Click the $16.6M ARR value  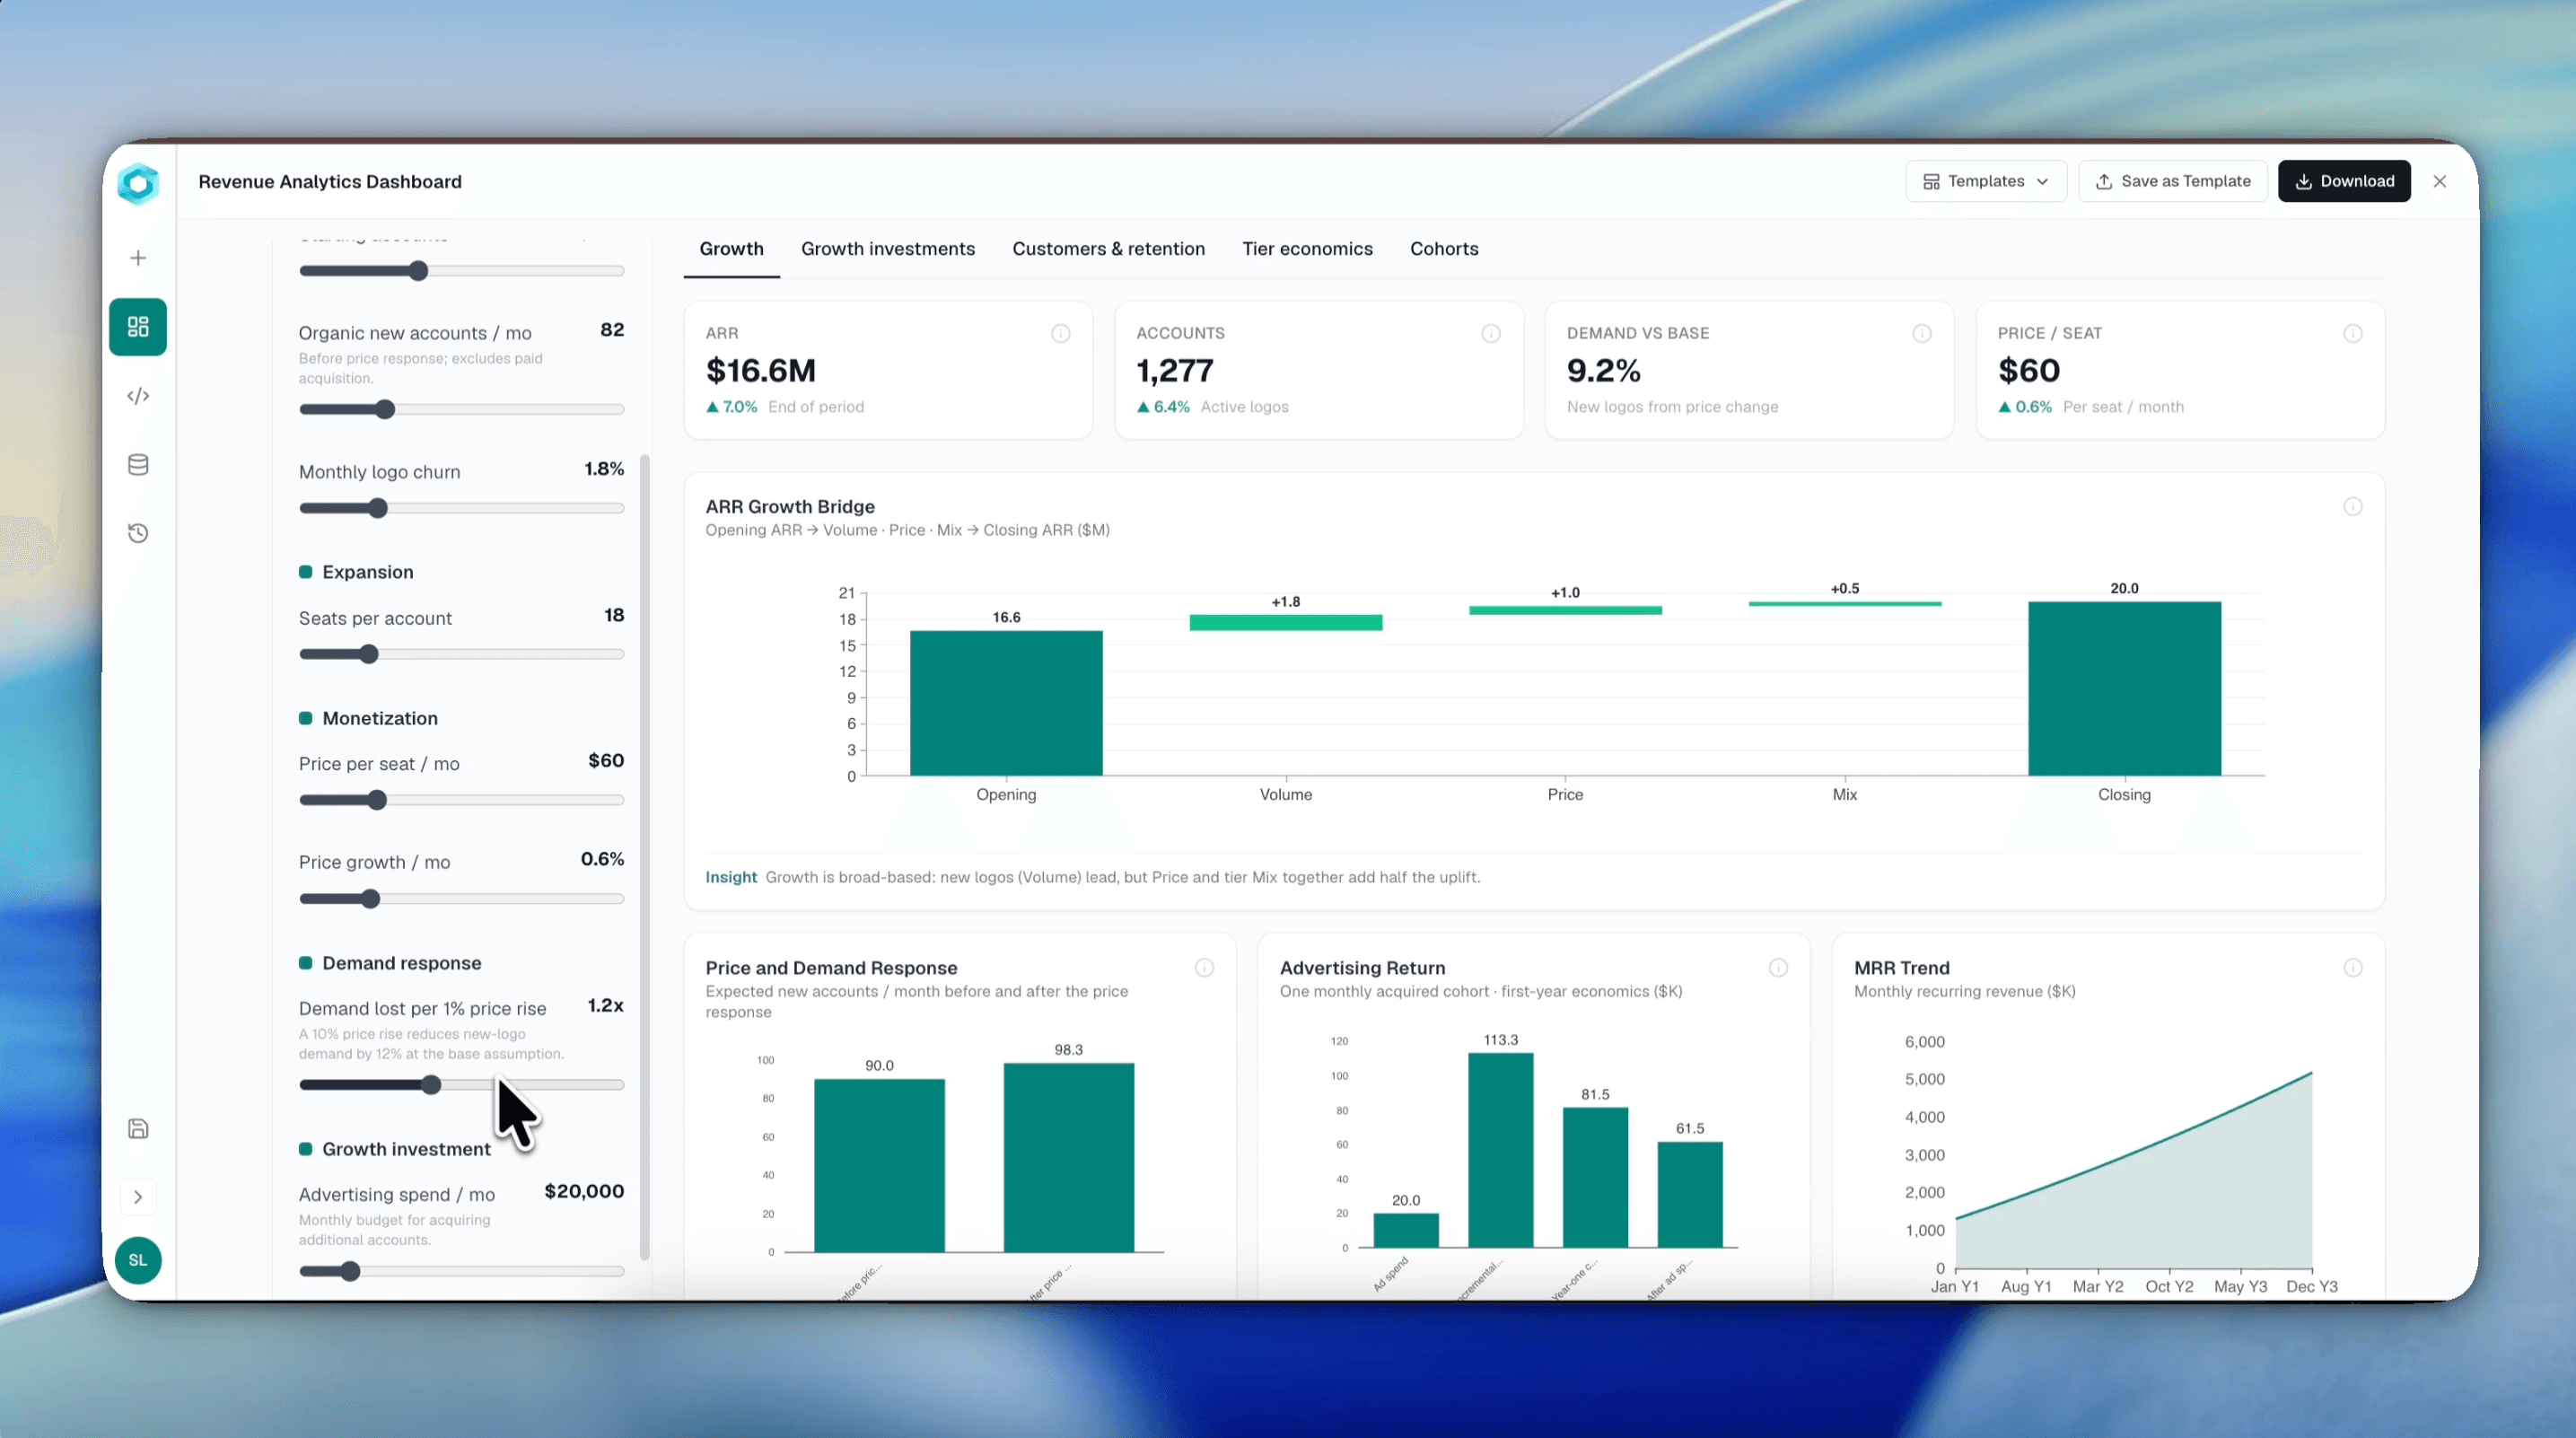tap(761, 371)
